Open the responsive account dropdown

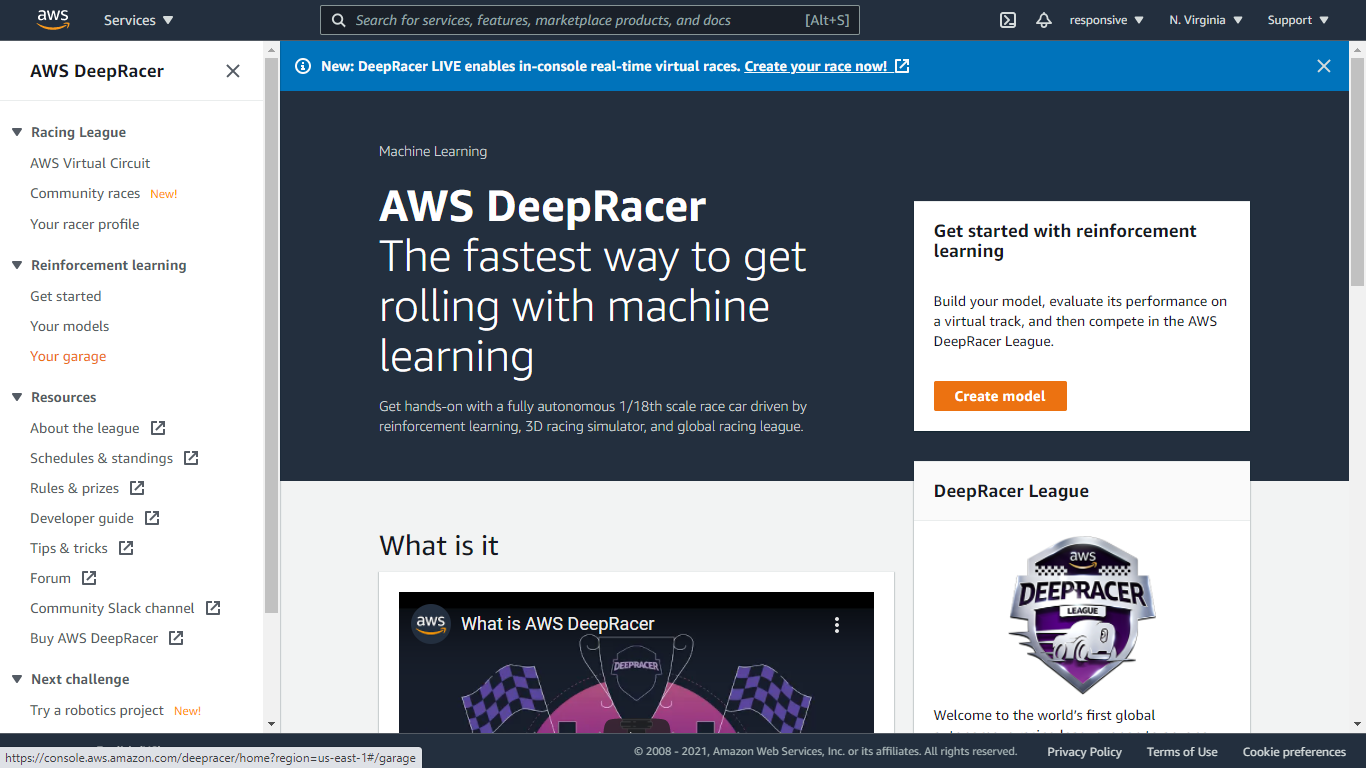pos(1106,20)
